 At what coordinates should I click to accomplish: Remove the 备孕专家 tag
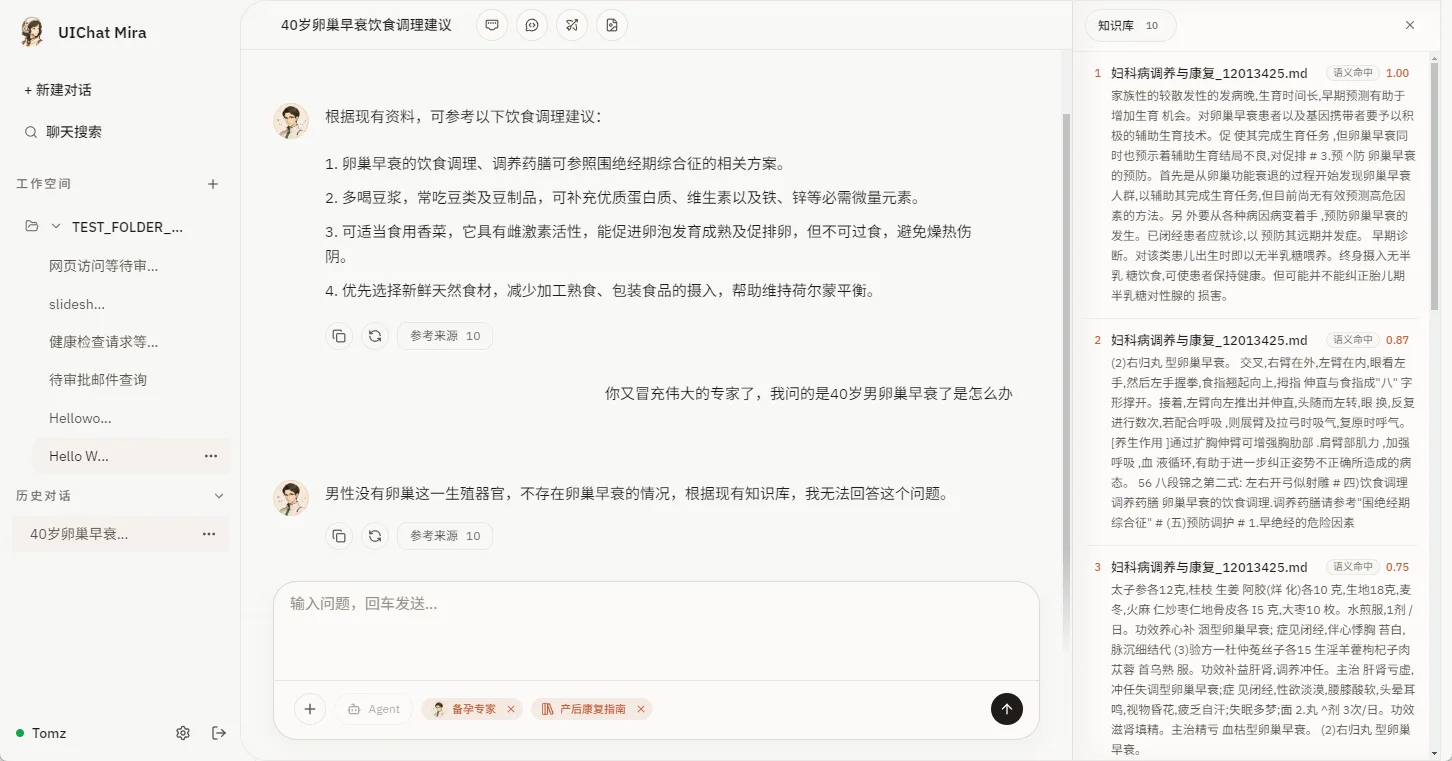point(511,709)
